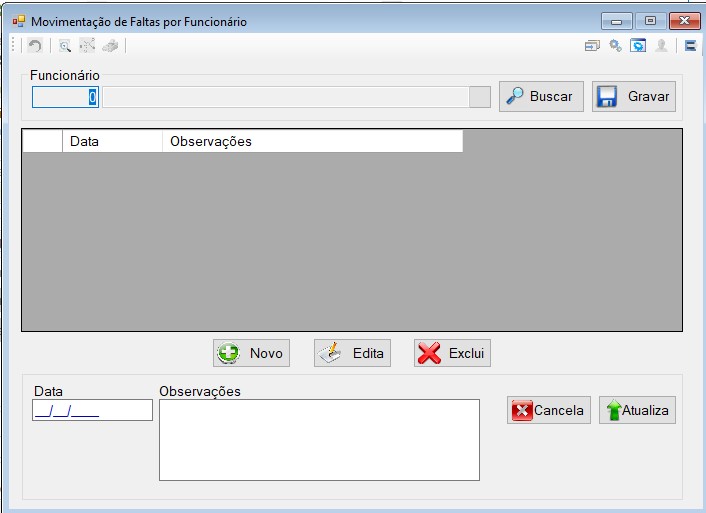The width and height of the screenshot is (706, 513).
Task: Click the Observações column header in grid
Action: point(312,141)
